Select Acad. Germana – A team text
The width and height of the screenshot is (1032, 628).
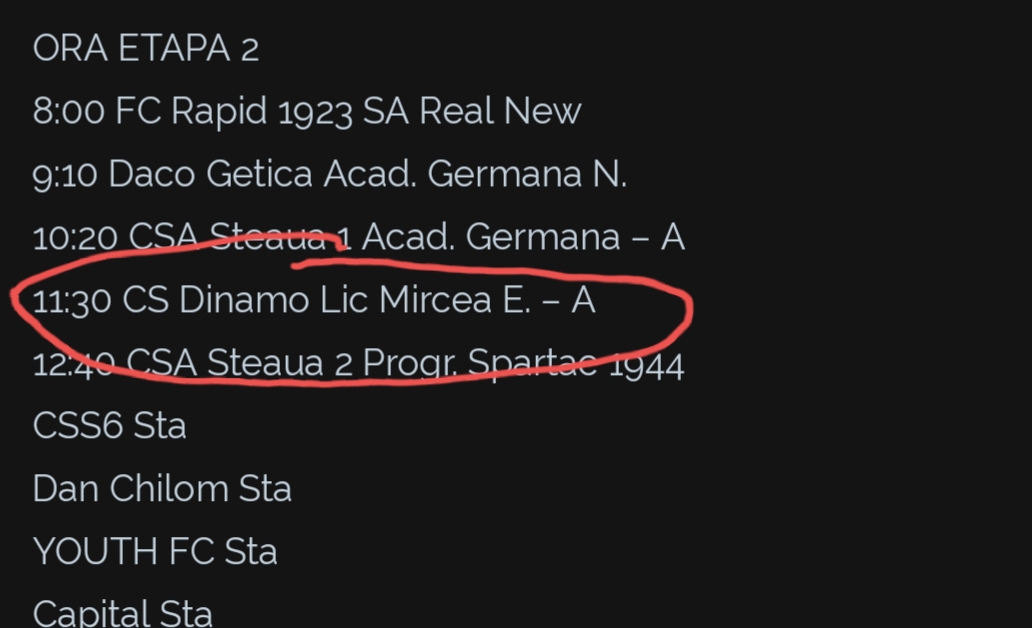coord(523,238)
